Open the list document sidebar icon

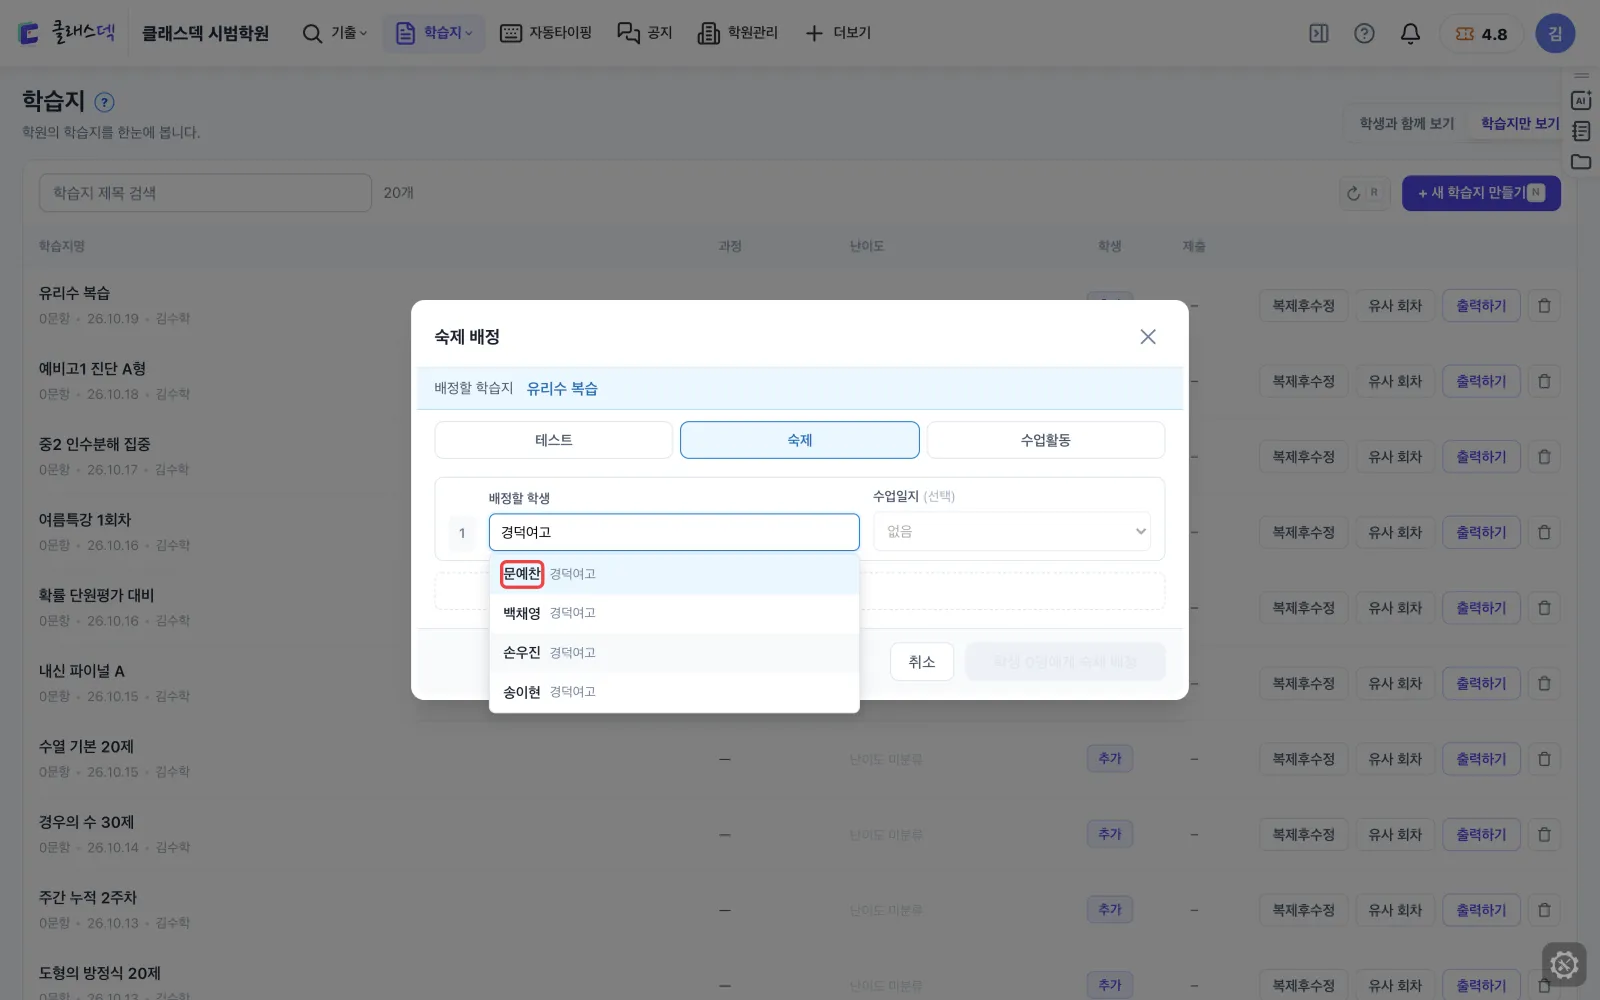click(x=1581, y=131)
